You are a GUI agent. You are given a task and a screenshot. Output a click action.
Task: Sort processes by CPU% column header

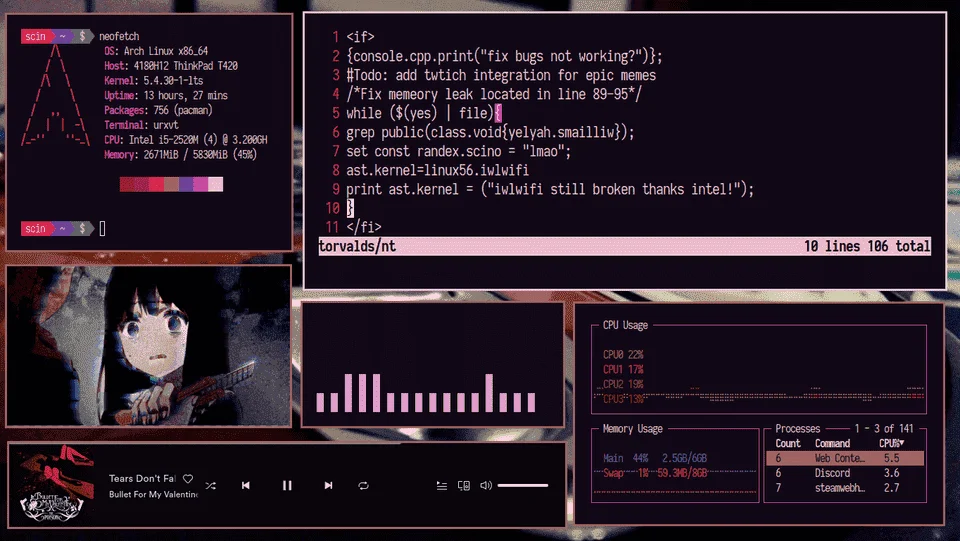pyautogui.click(x=891, y=443)
